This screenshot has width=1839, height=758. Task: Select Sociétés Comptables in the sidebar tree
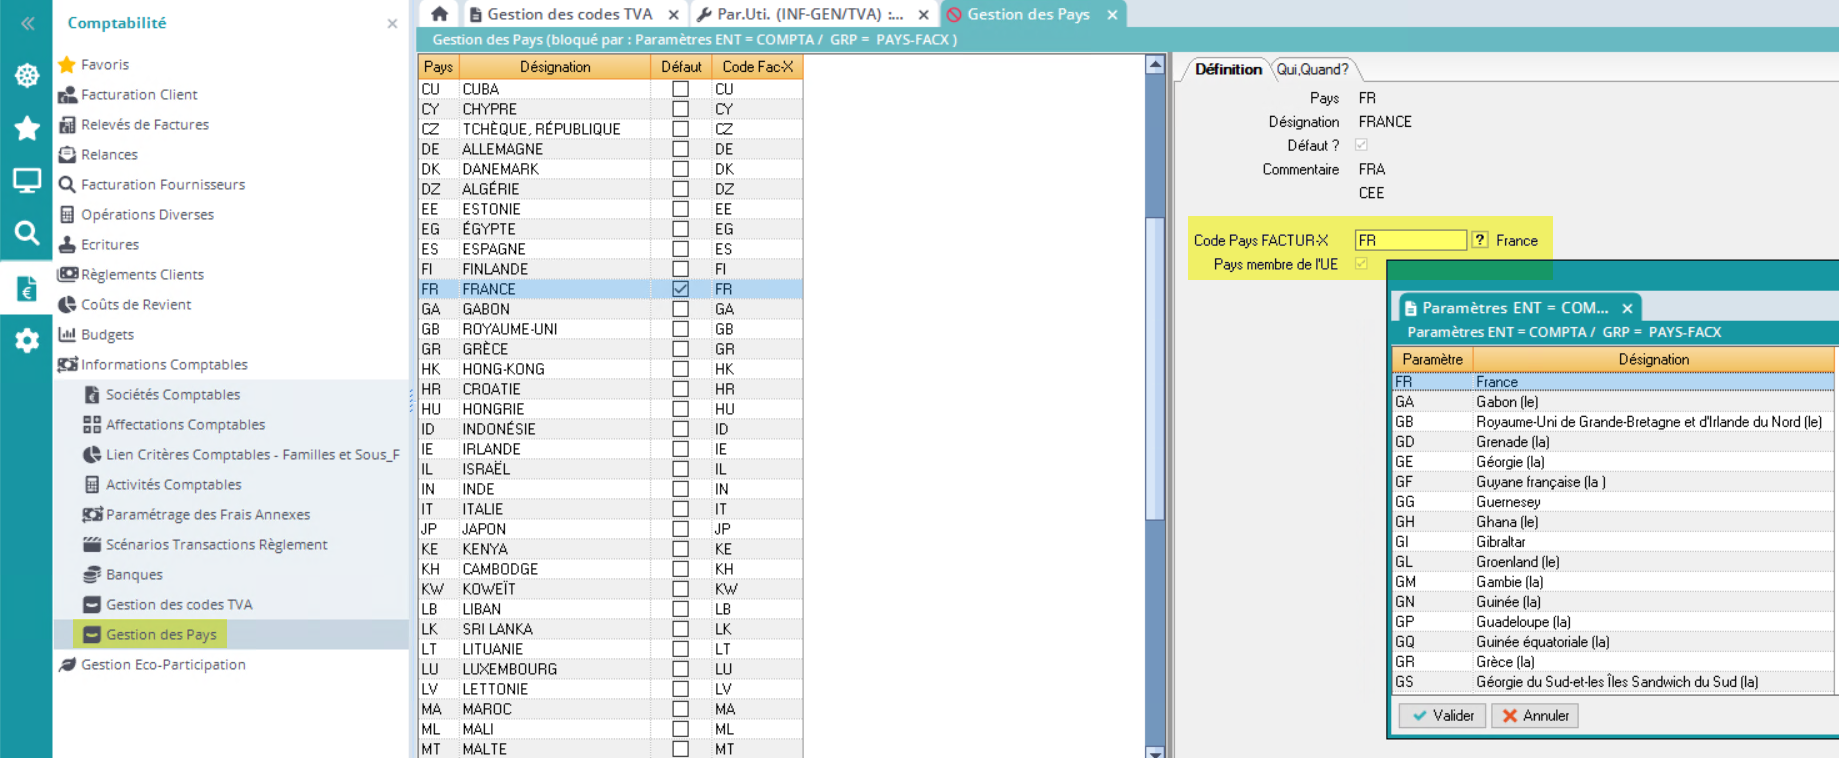(172, 395)
